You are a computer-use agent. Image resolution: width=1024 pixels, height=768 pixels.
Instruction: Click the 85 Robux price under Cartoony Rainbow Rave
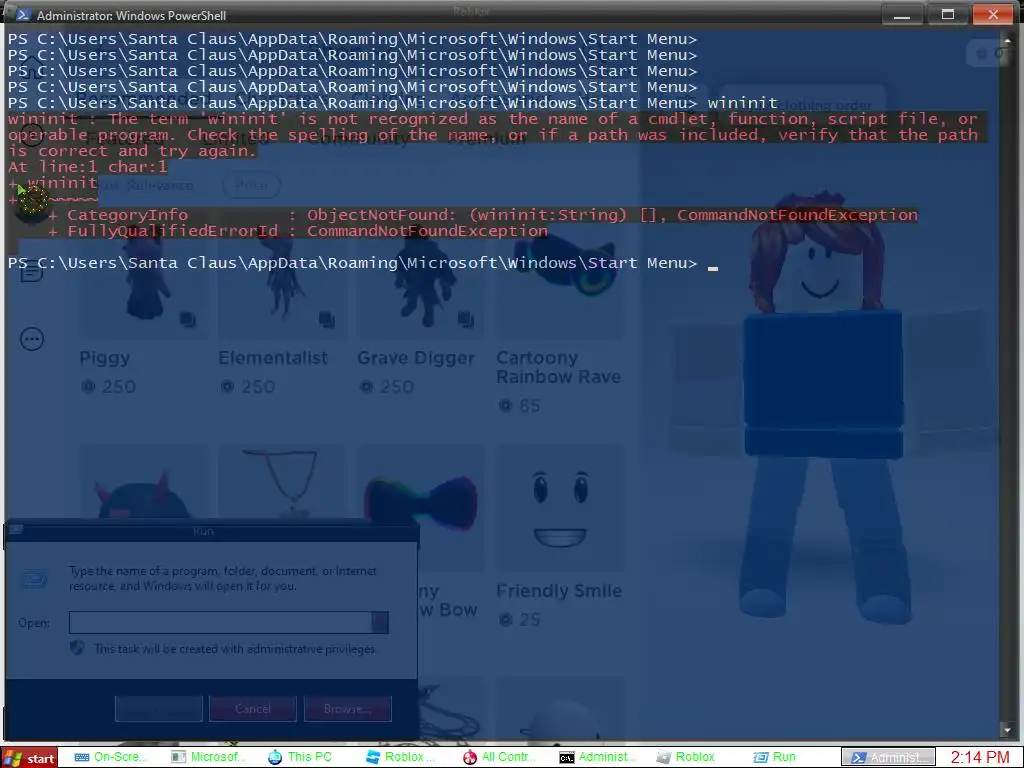[520, 406]
